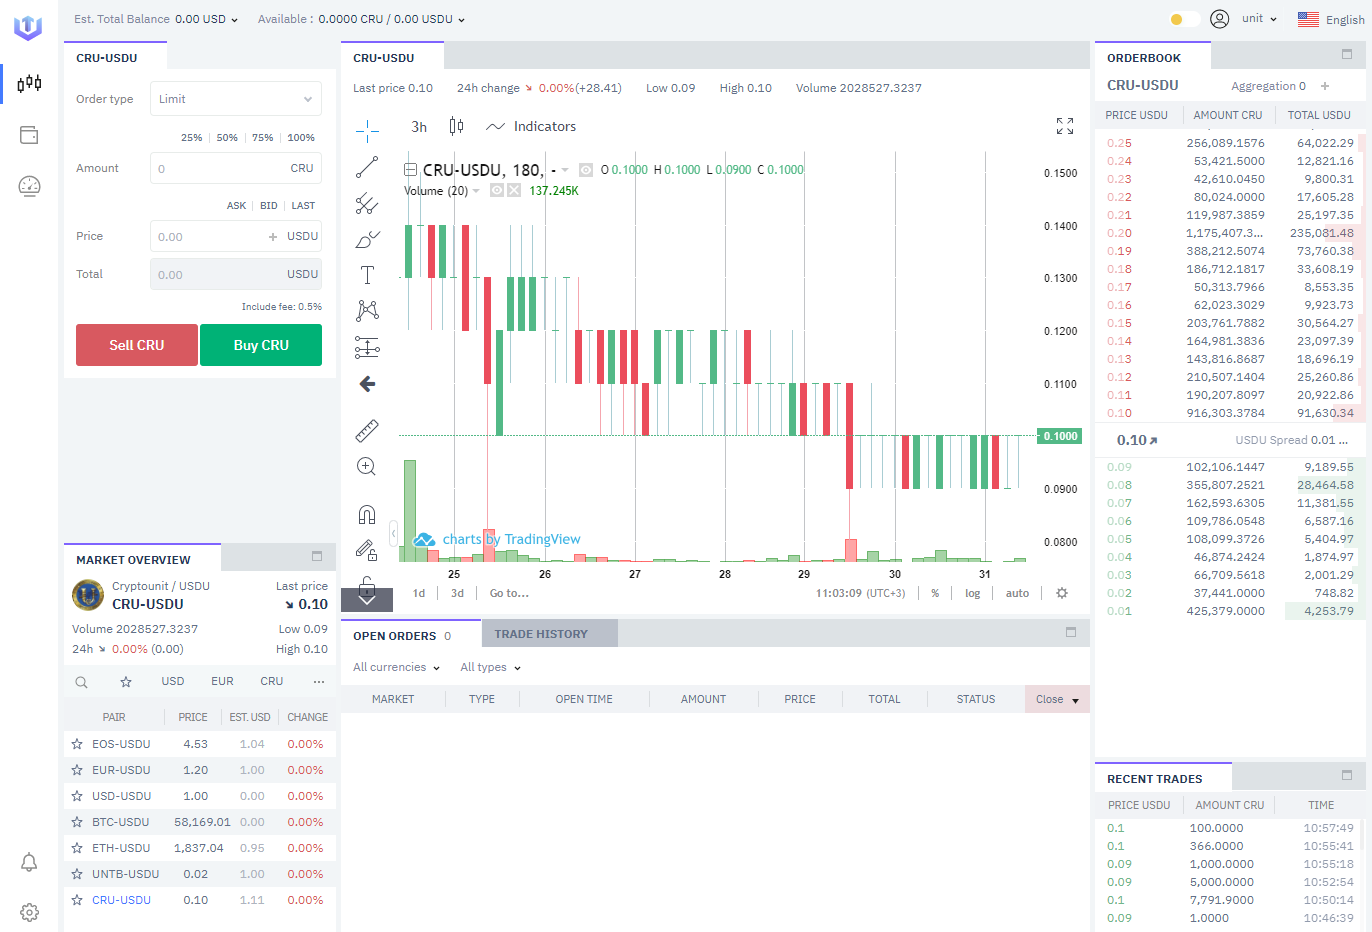Select the trend line drawing tool
1372x932 pixels.
tap(367, 167)
